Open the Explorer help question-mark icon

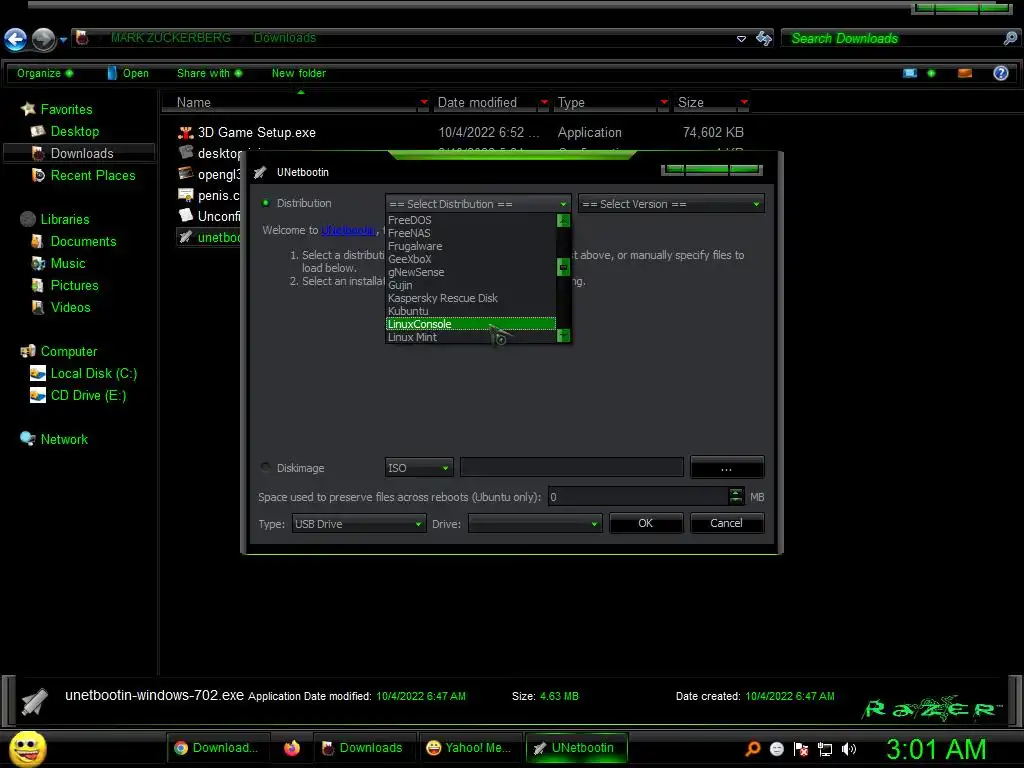(1000, 73)
